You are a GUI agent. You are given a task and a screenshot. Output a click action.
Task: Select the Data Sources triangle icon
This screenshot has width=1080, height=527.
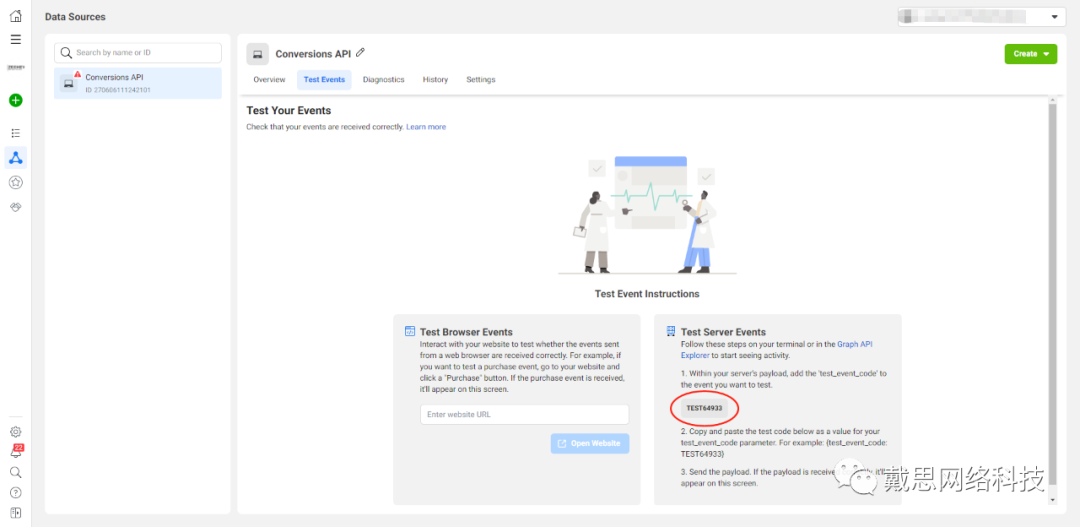coord(15,158)
